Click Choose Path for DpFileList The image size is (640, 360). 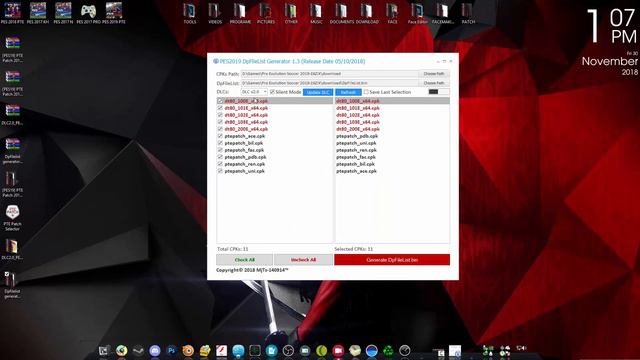tap(434, 83)
